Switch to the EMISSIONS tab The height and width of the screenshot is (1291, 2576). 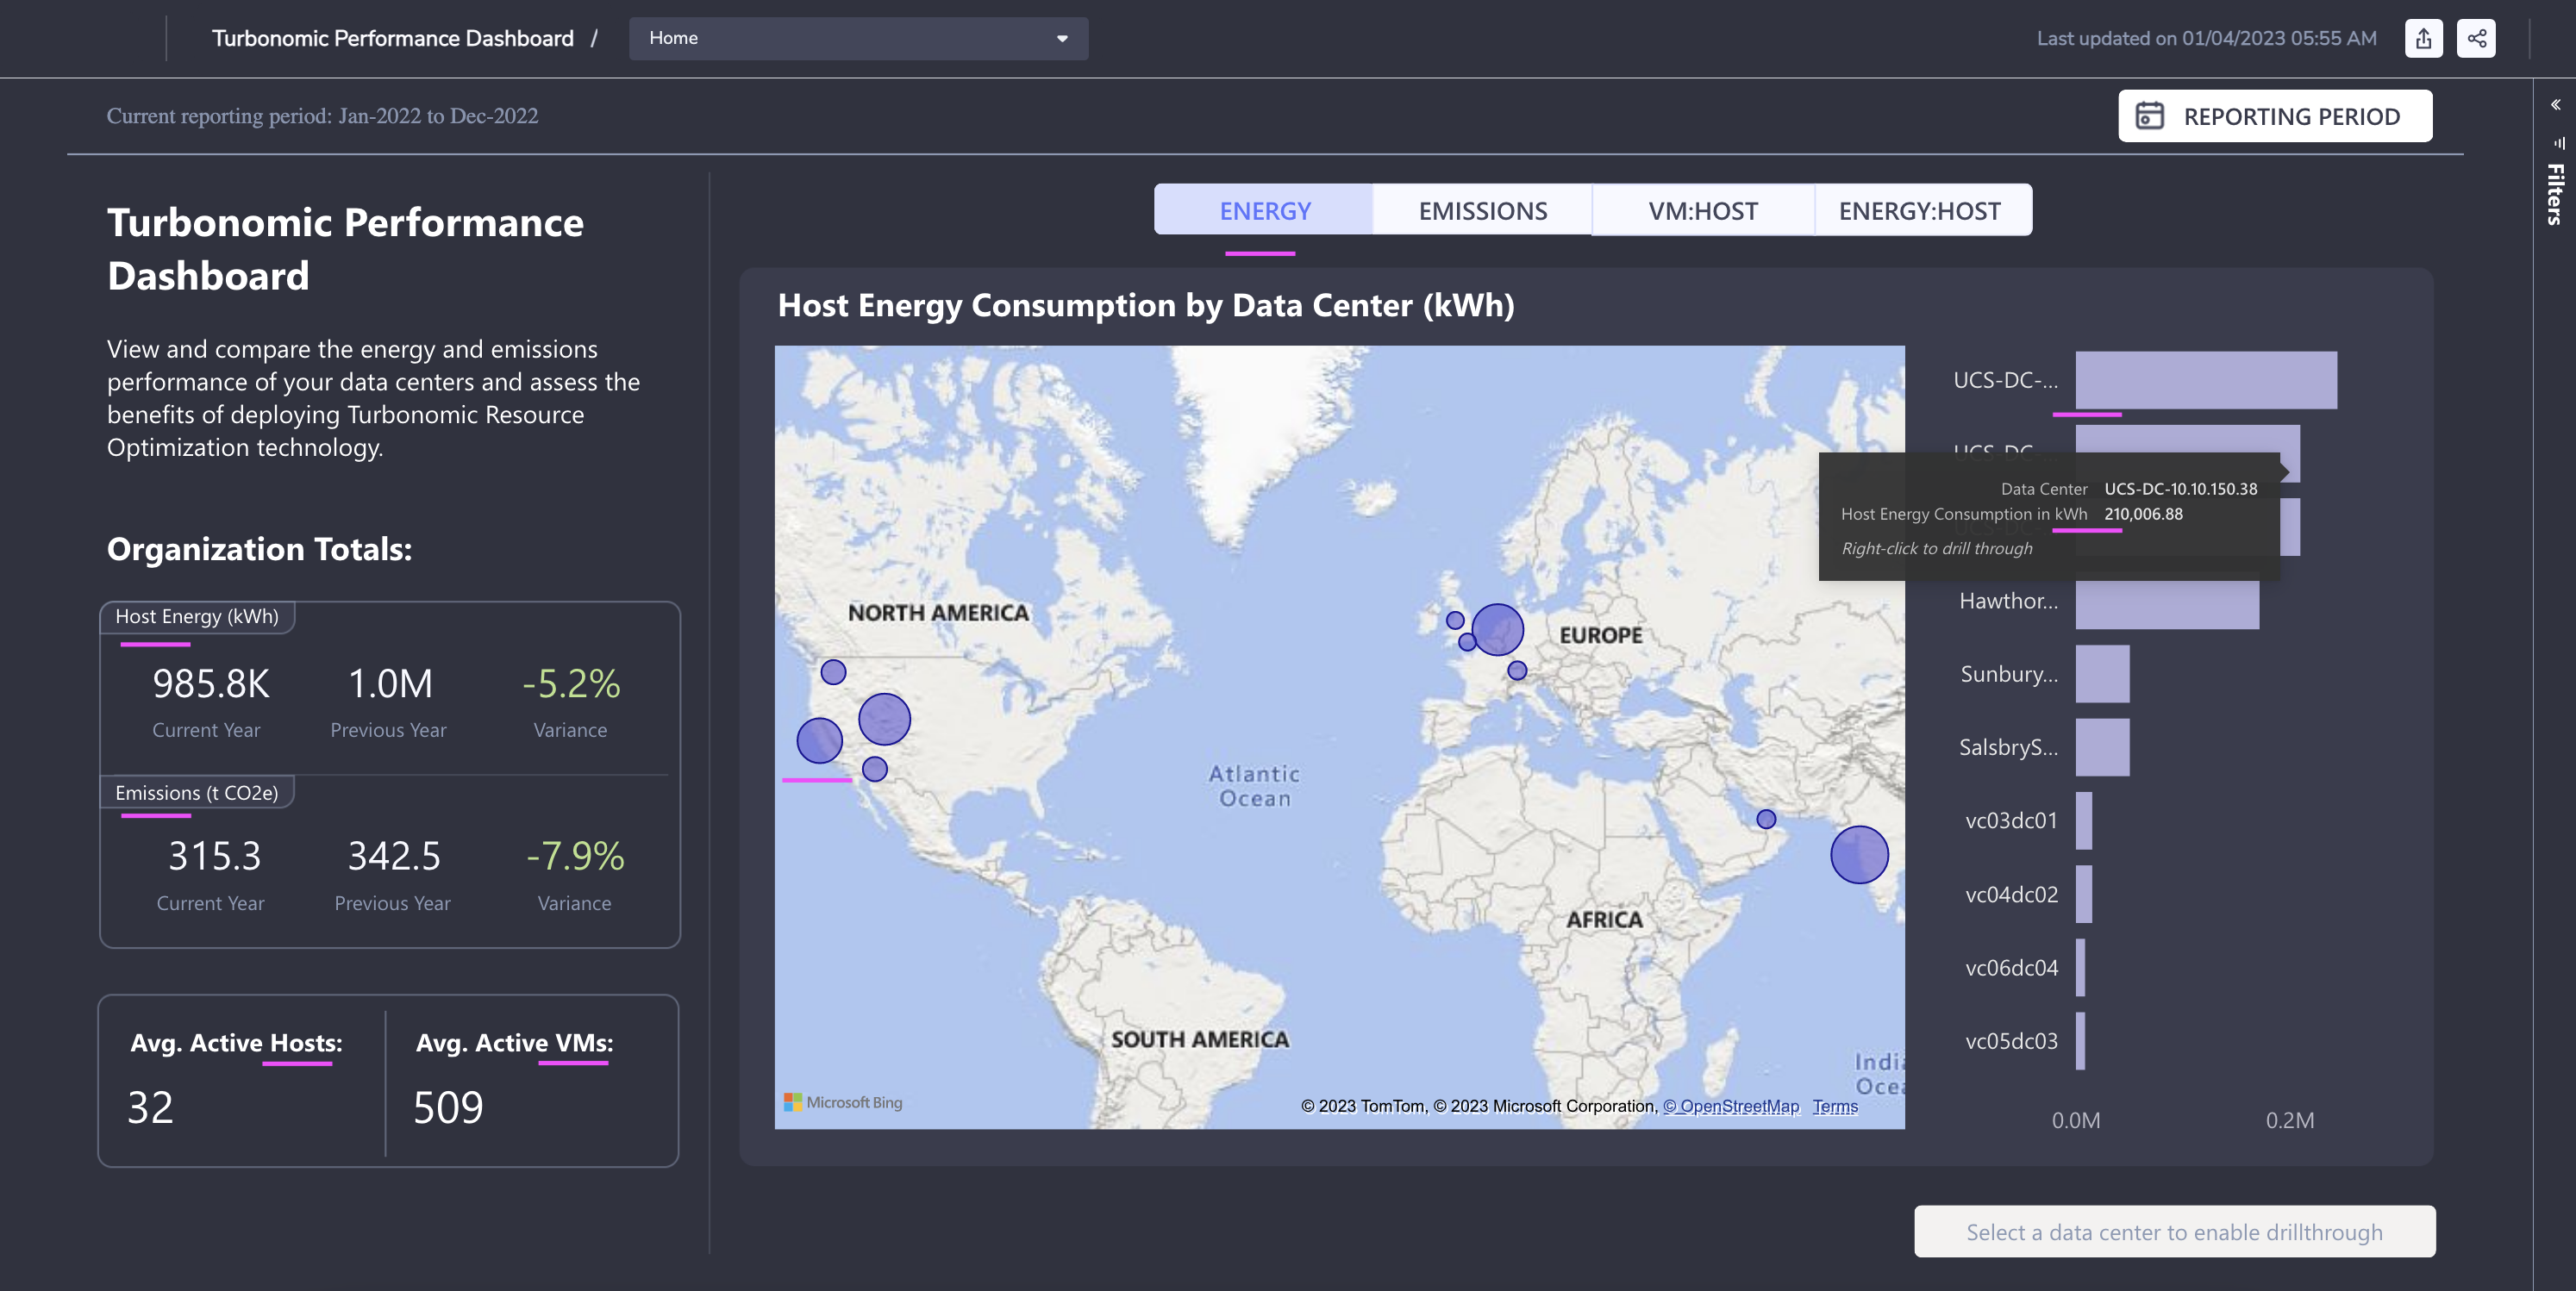pyautogui.click(x=1482, y=211)
